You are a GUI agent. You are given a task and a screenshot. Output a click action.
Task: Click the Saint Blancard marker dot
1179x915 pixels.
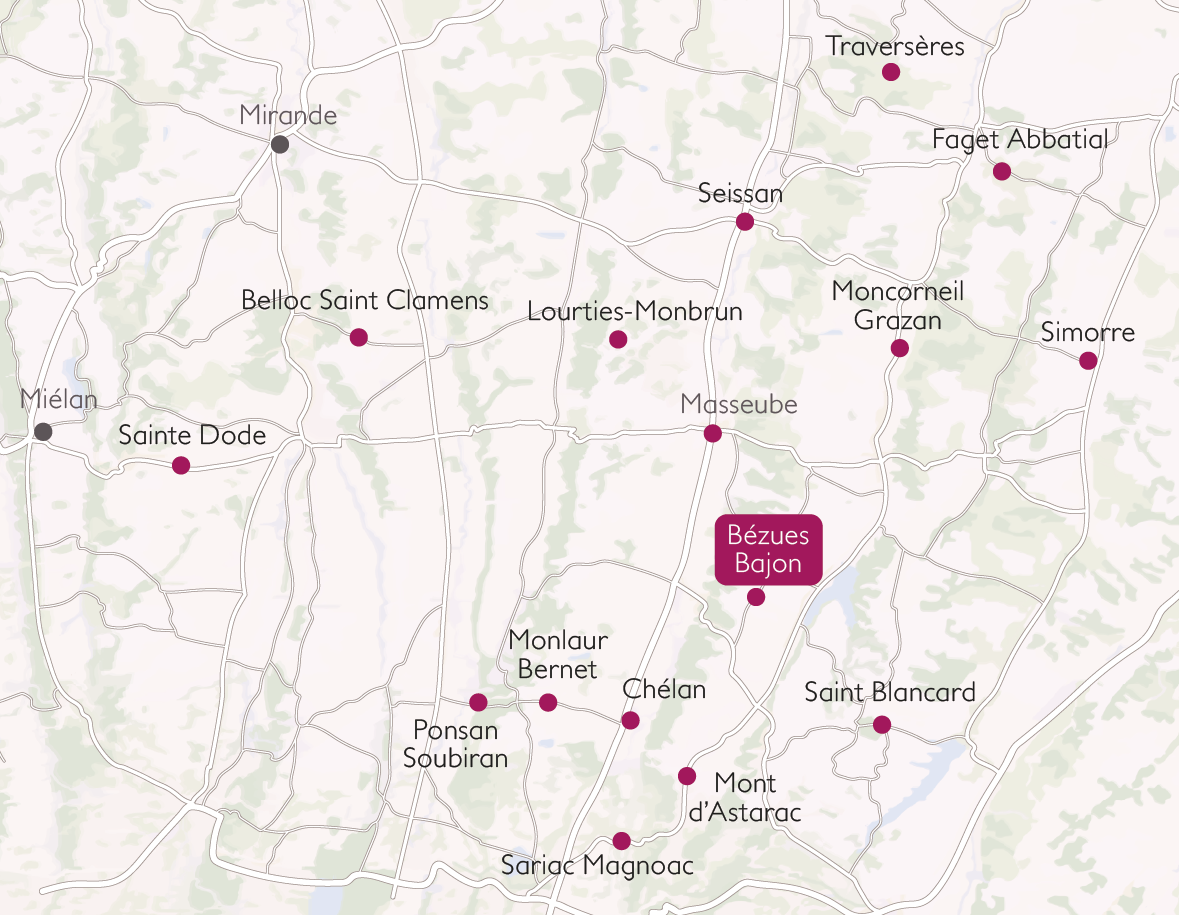coord(882,725)
